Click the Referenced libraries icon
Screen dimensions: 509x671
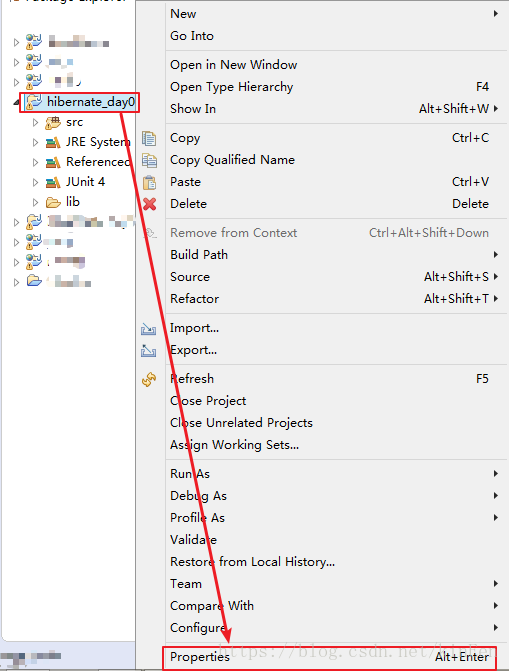(53, 163)
